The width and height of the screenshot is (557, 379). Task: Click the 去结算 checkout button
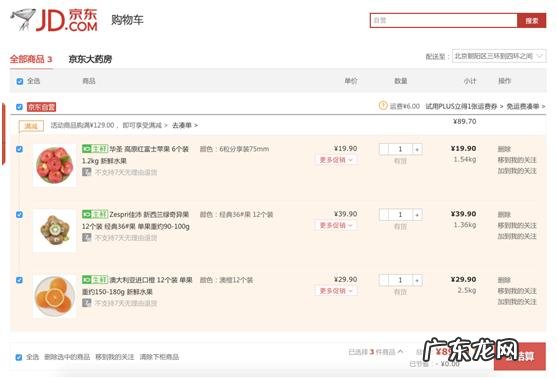coord(520,356)
